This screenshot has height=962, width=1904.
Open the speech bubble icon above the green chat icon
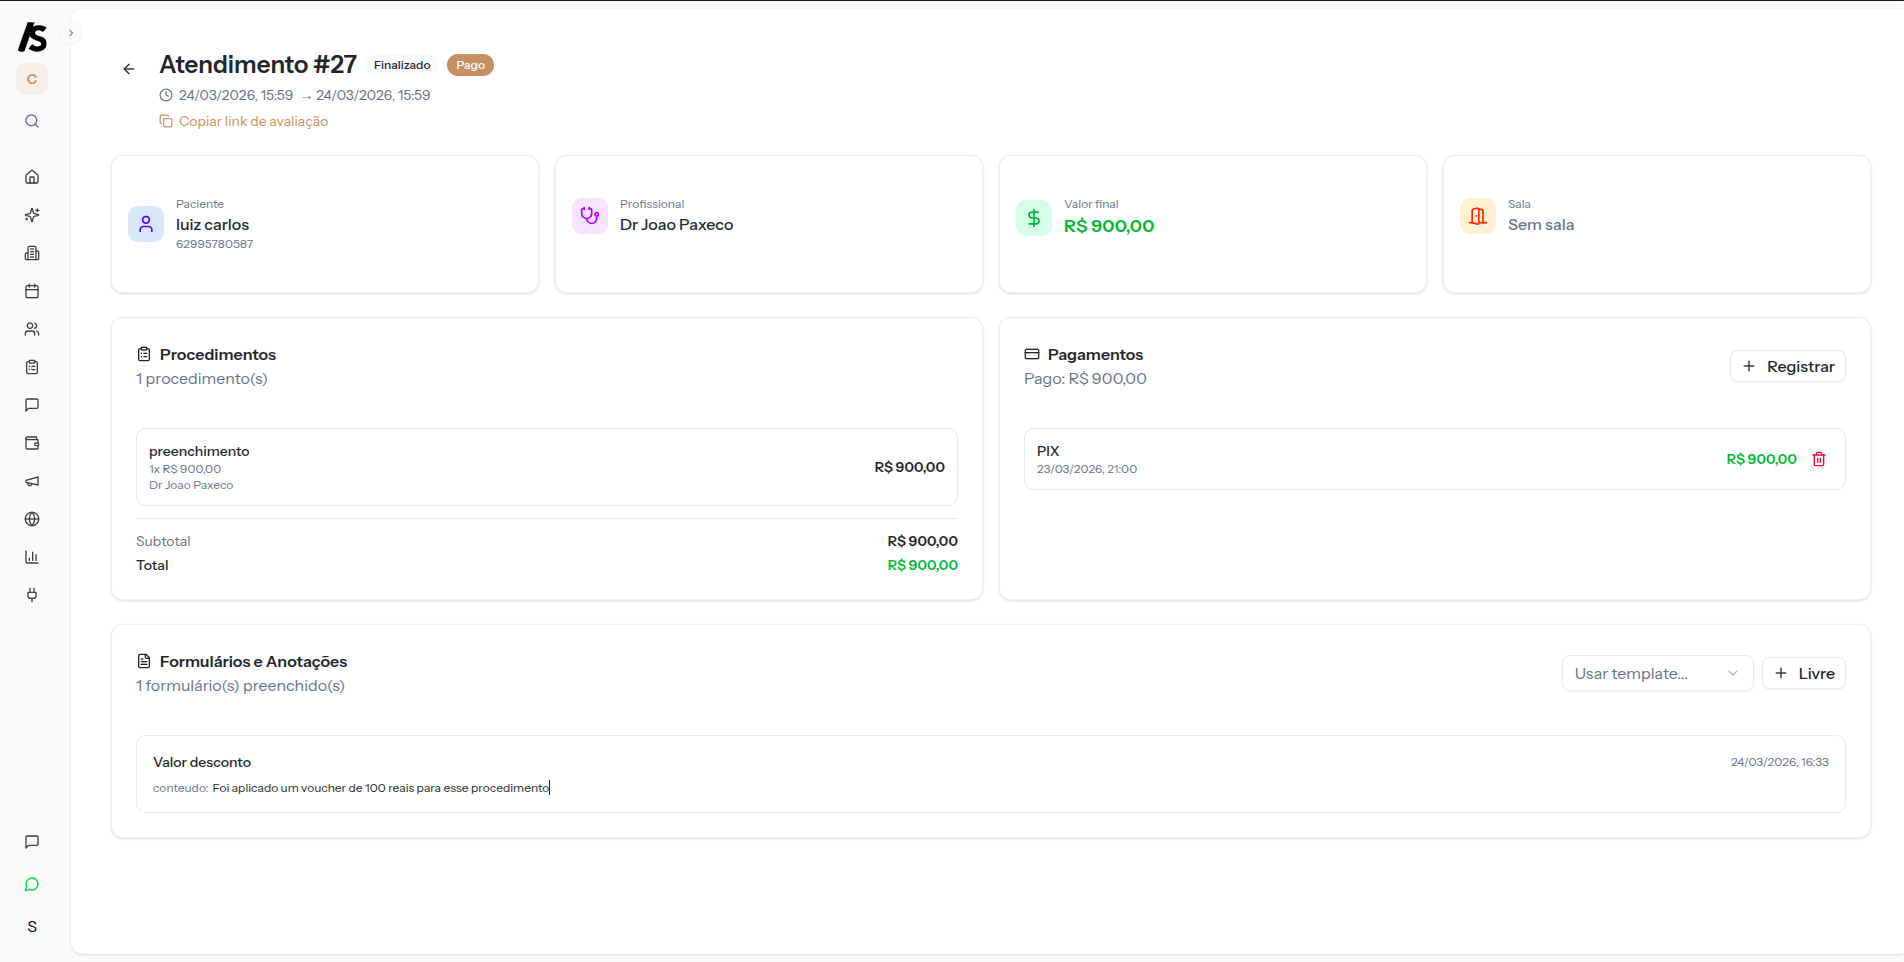tap(32, 842)
